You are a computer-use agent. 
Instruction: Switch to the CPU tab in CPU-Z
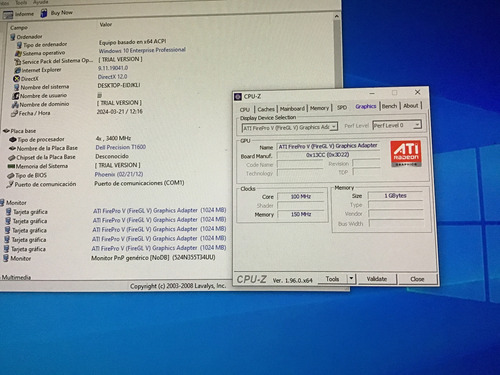click(245, 109)
